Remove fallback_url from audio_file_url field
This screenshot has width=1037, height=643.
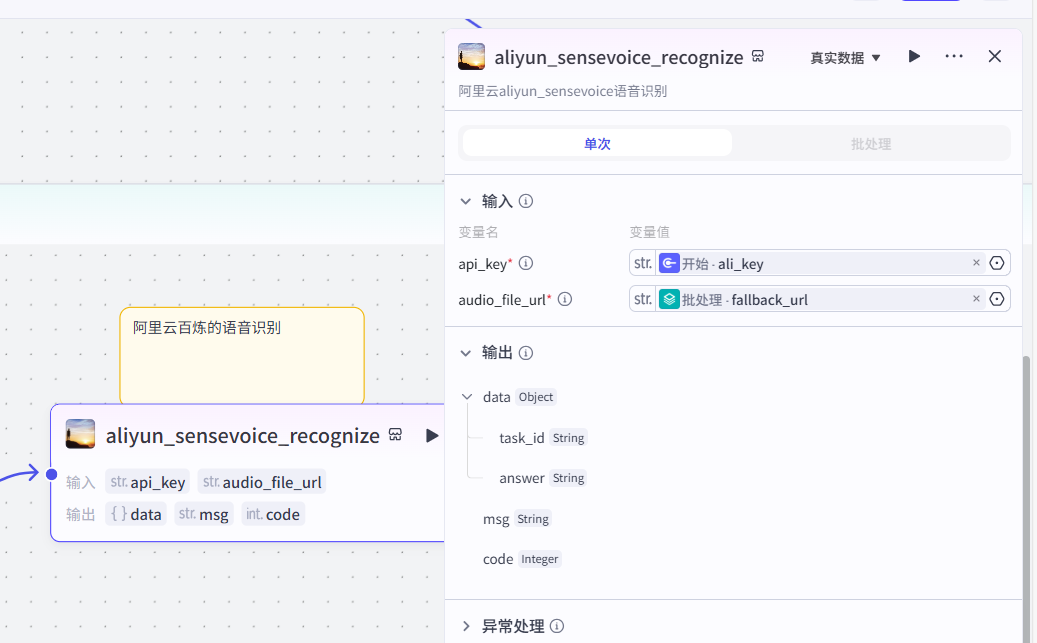[x=976, y=299]
